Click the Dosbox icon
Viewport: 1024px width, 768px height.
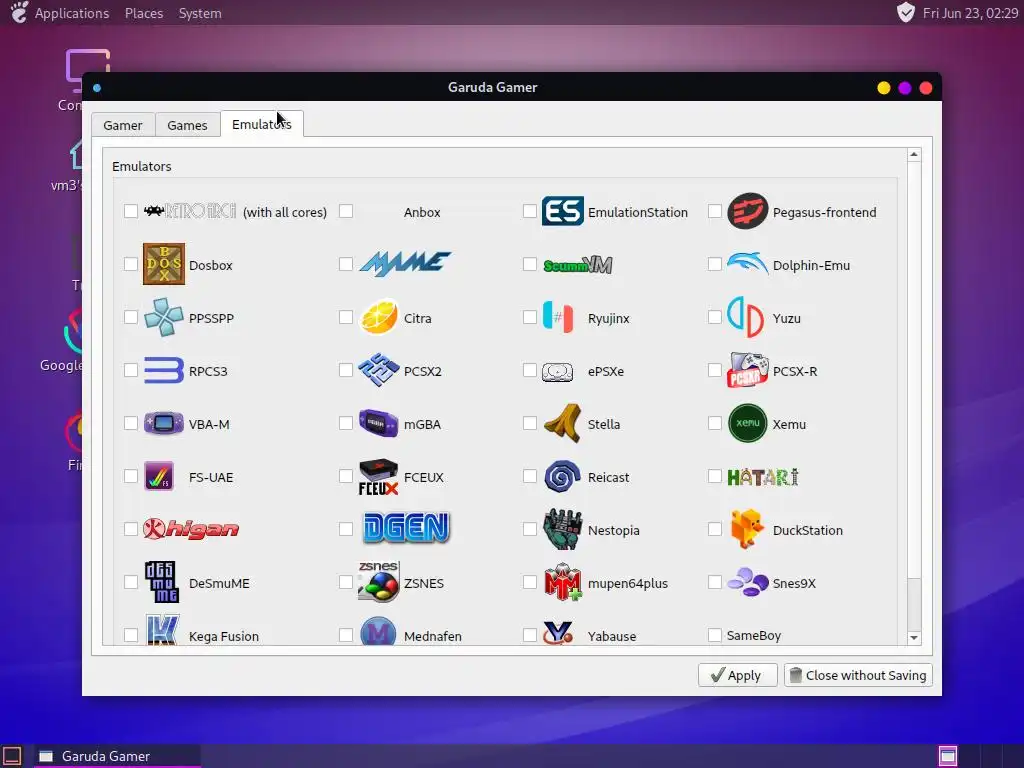coord(164,264)
